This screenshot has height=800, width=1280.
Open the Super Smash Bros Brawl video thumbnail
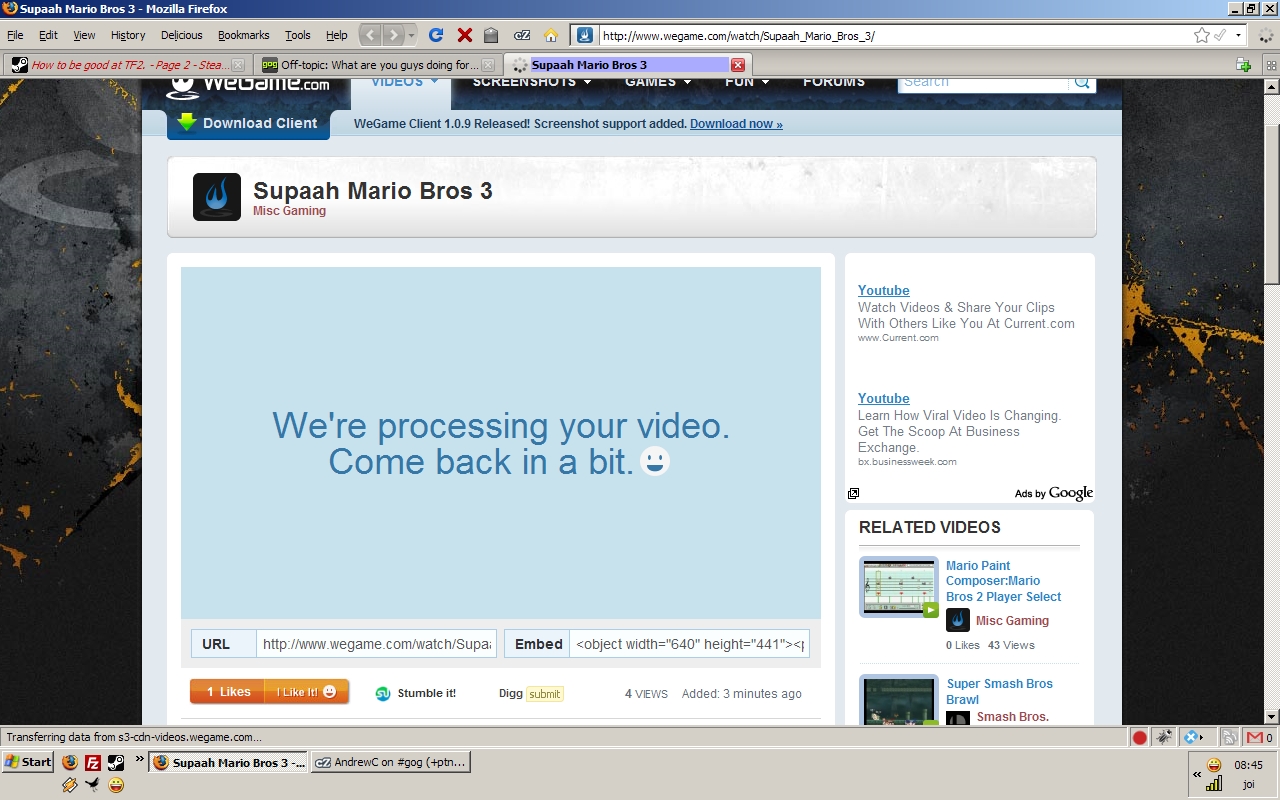click(899, 701)
